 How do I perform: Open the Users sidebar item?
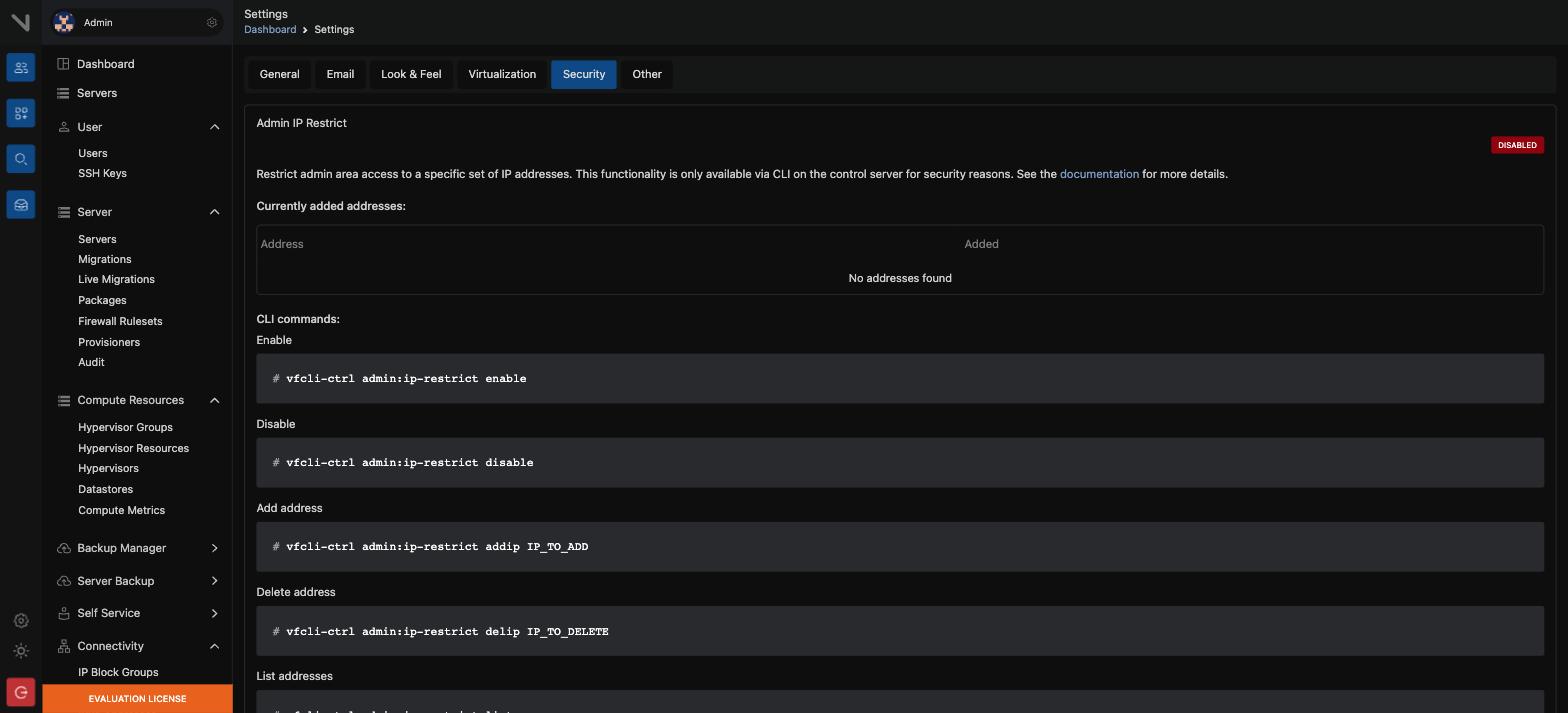(93, 153)
